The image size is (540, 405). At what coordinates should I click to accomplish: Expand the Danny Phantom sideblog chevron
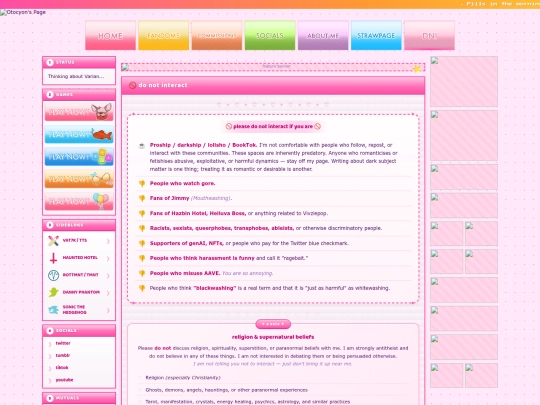pos(108,293)
